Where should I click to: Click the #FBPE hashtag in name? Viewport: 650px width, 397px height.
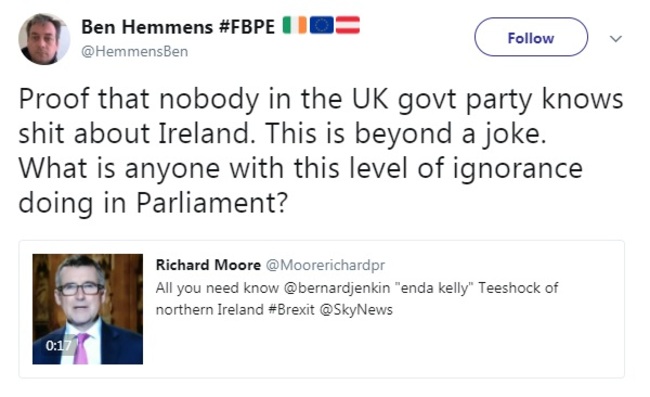(x=247, y=27)
